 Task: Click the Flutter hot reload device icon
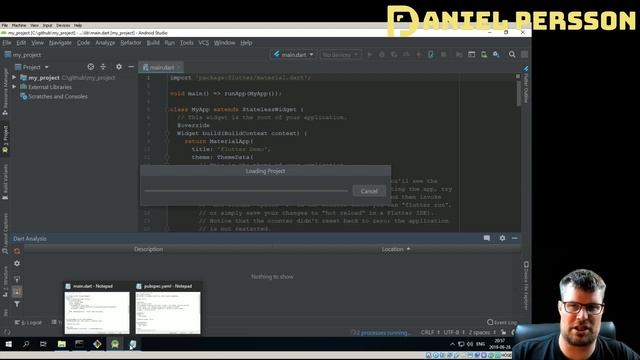tap(431, 54)
